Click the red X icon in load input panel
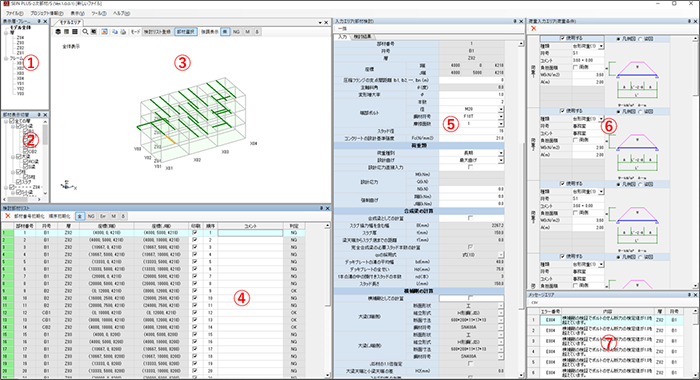Viewport: 700px width, 380px height. pyautogui.click(x=533, y=29)
